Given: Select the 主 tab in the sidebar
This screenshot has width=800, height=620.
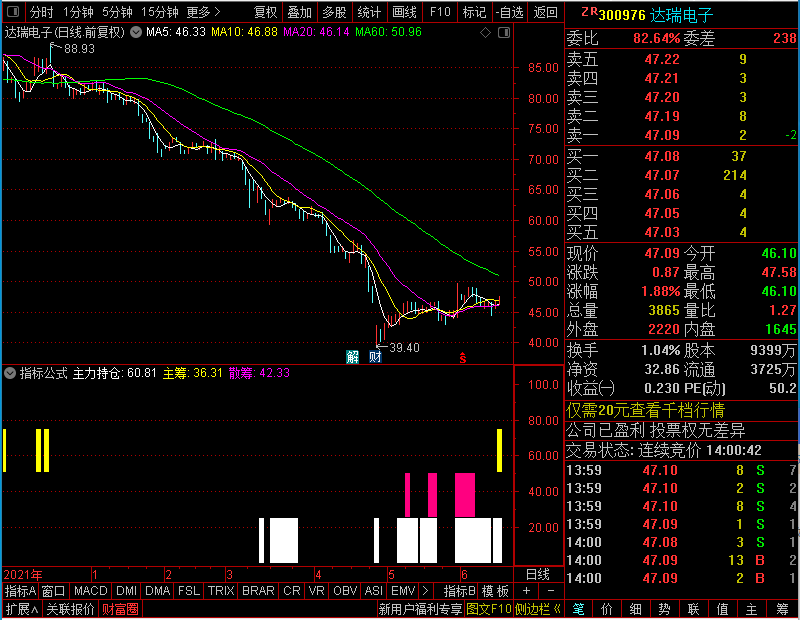Looking at the screenshot, I should tap(751, 609).
